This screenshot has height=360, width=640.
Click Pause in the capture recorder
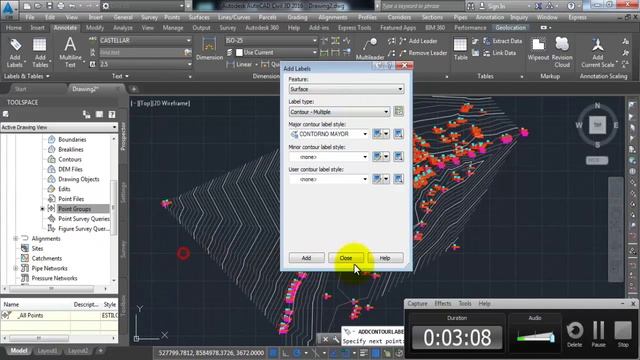coord(598,334)
